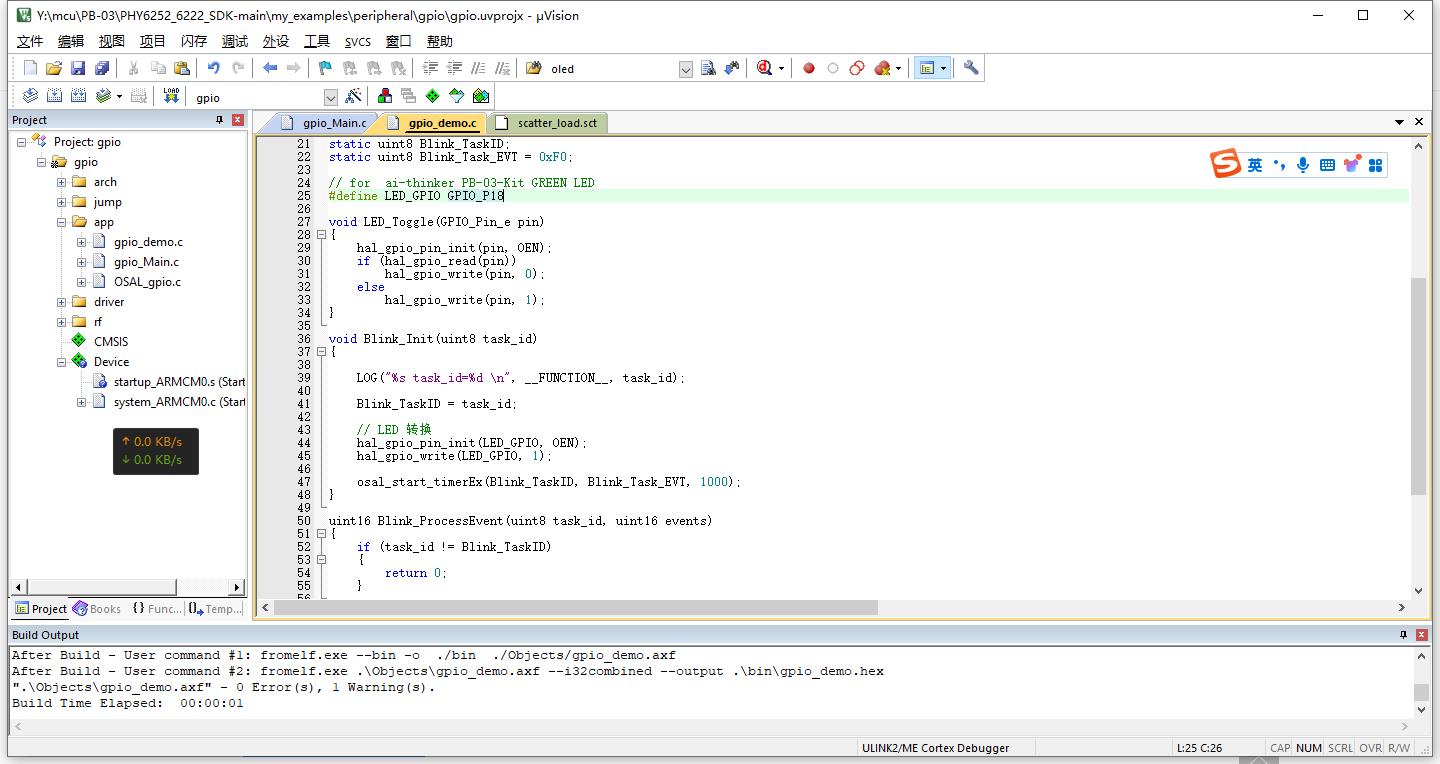Close the active editor tab
1440x764 pixels.
pyautogui.click(x=1419, y=122)
